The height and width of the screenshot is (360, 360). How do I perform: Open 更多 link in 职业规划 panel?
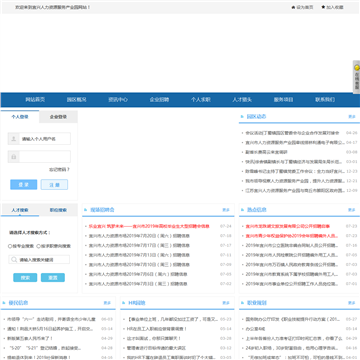point(352,303)
